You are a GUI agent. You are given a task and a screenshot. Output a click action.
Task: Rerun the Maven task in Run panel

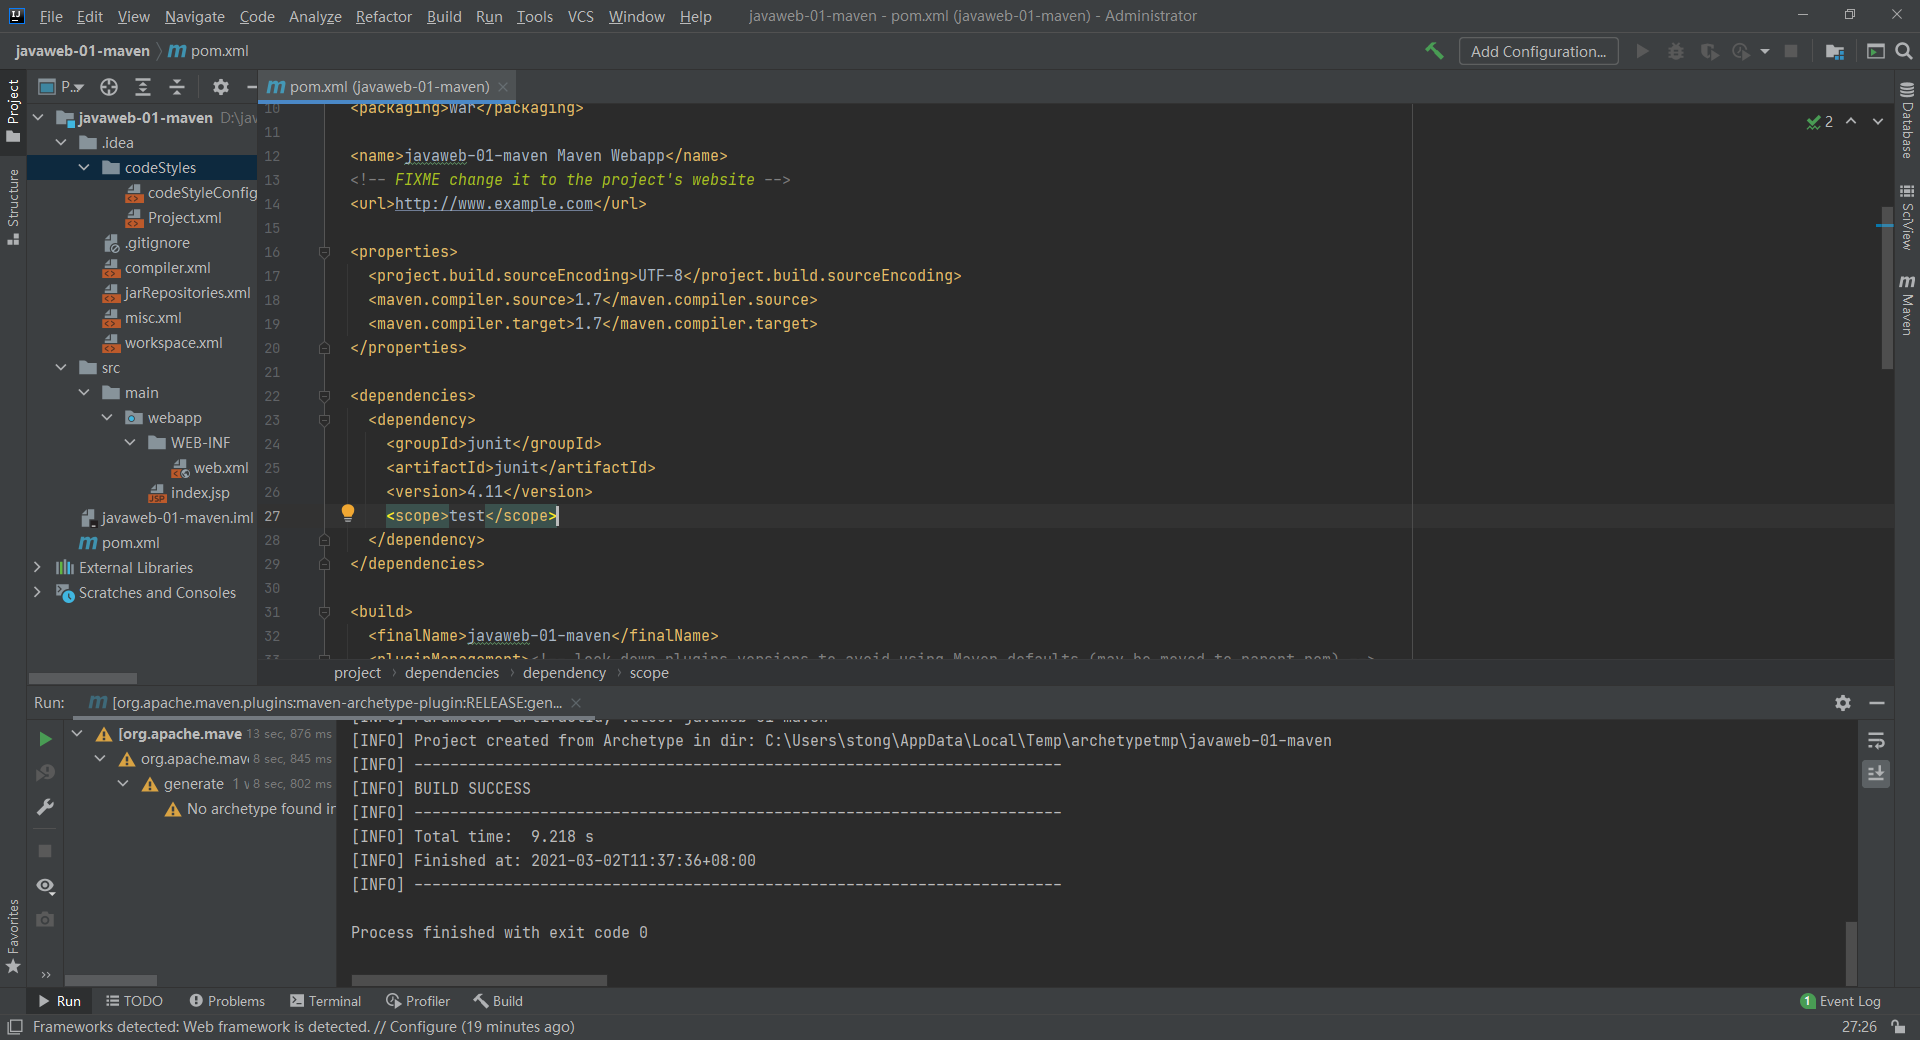tap(45, 739)
